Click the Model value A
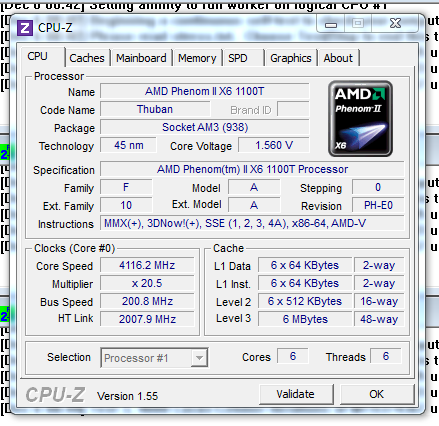Image resolution: width=439 pixels, height=426 pixels. 254,187
